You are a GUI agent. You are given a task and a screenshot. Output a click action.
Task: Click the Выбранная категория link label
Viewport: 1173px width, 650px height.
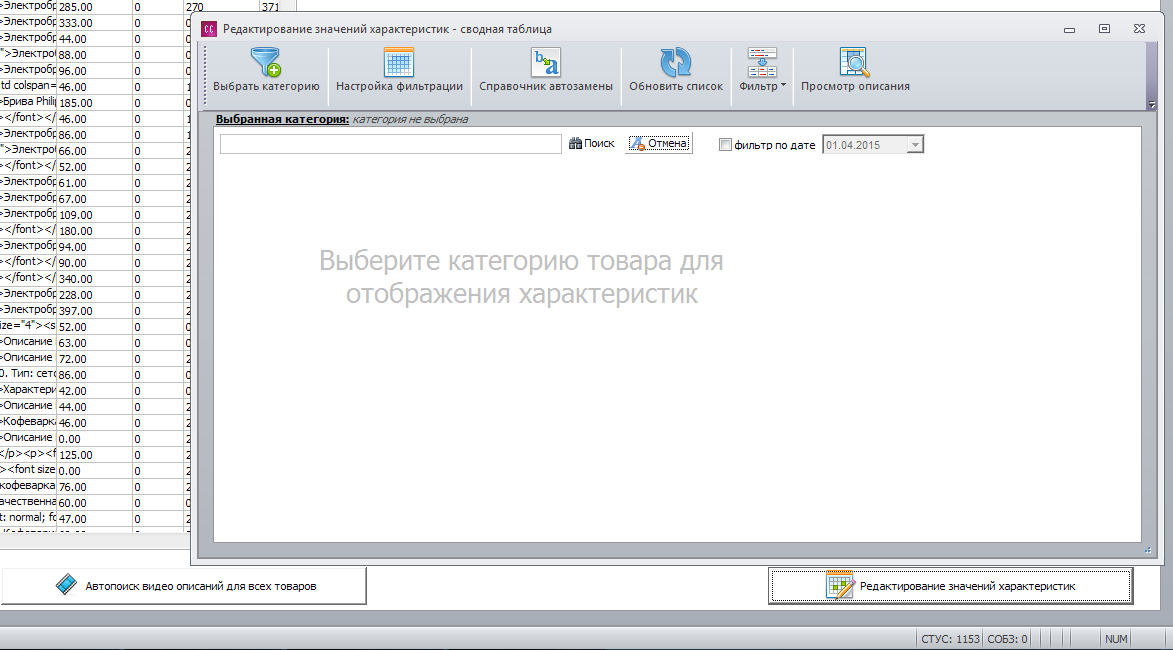click(282, 119)
